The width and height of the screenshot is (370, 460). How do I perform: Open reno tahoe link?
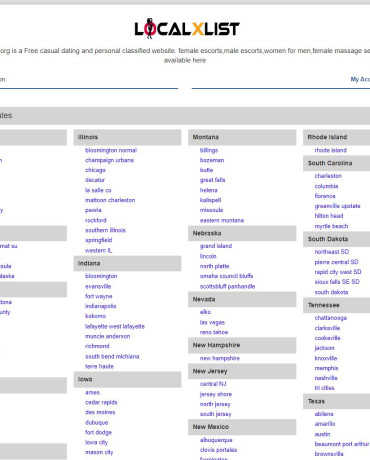coord(214,332)
